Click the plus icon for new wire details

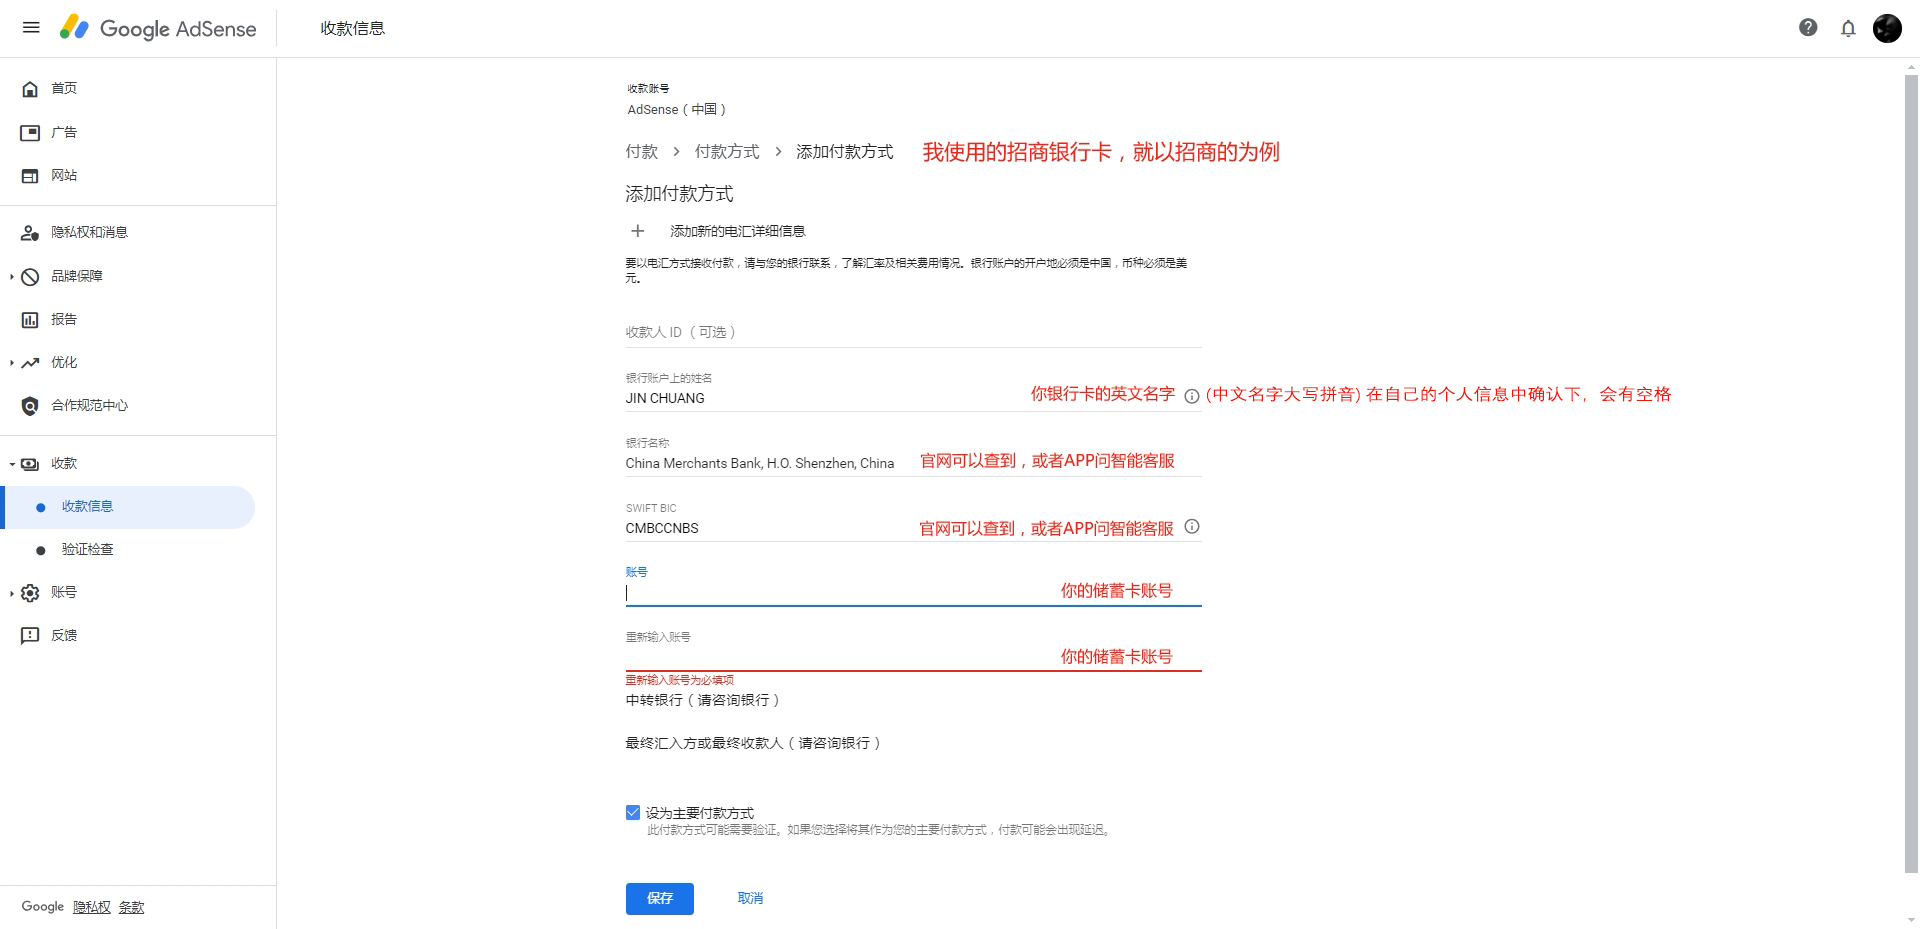(637, 231)
